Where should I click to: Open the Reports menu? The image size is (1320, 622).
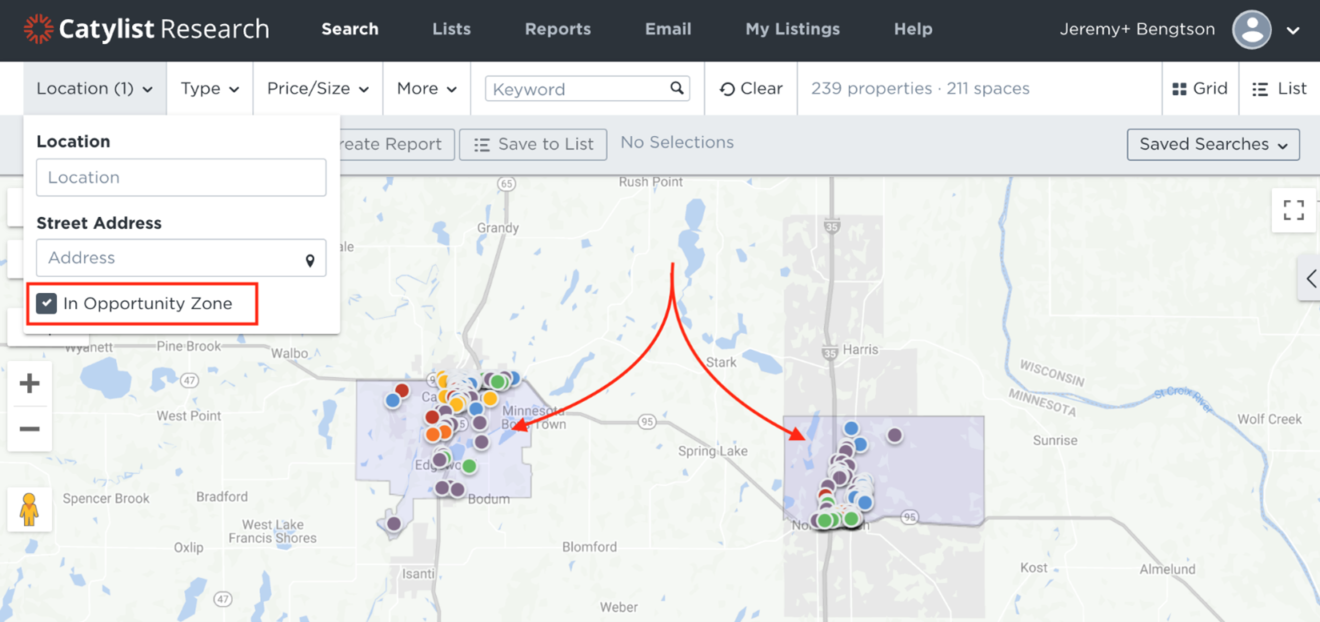point(557,29)
